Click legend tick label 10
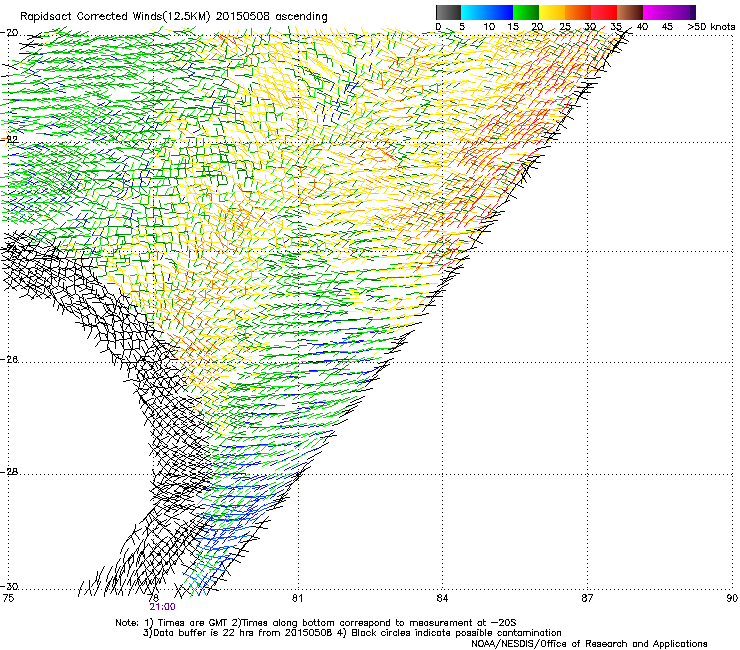This screenshot has width=740, height=650. [489, 27]
